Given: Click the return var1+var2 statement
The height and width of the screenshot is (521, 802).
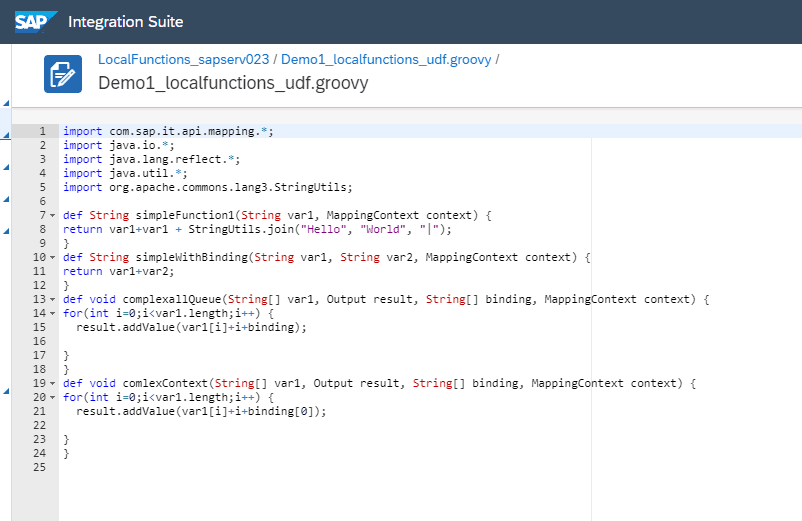Looking at the screenshot, I should pos(119,271).
